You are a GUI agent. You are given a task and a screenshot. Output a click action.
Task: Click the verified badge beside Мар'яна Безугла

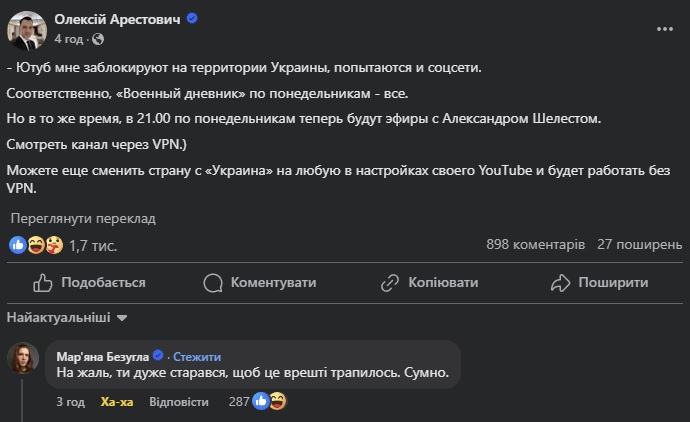[158, 355]
